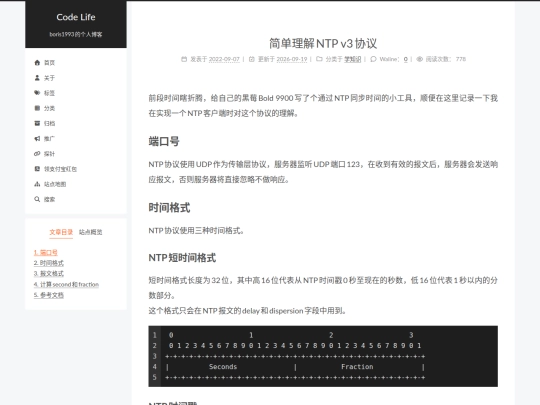The height and width of the screenshot is (405, 540).
Task: Click the sentence NTP 协议使用三种时间格式。
Action: click(196, 231)
